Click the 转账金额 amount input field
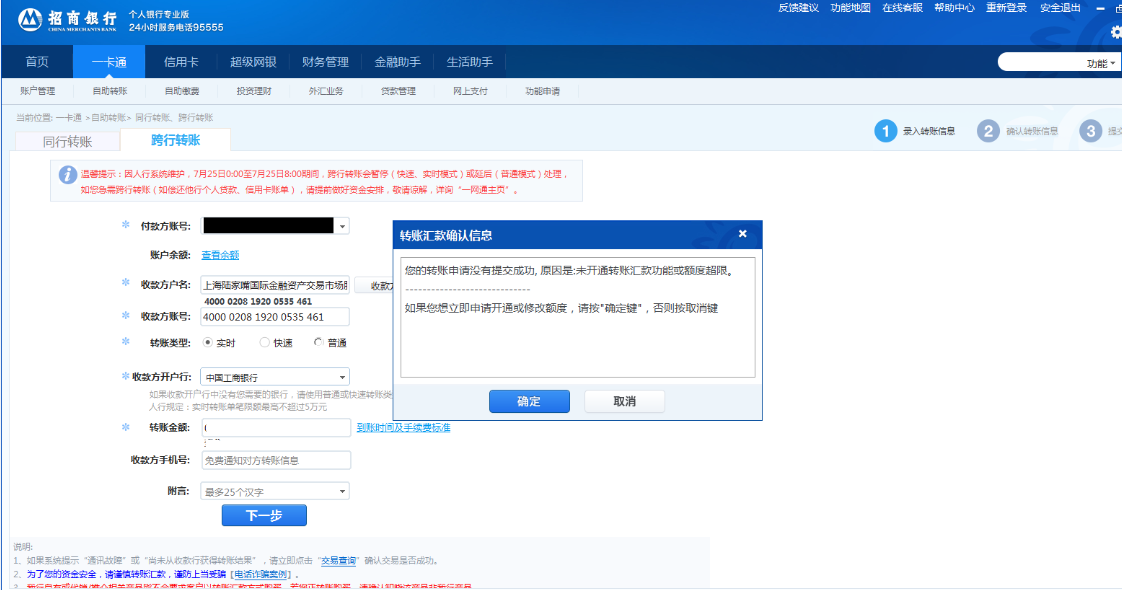1122x590 pixels. point(275,428)
